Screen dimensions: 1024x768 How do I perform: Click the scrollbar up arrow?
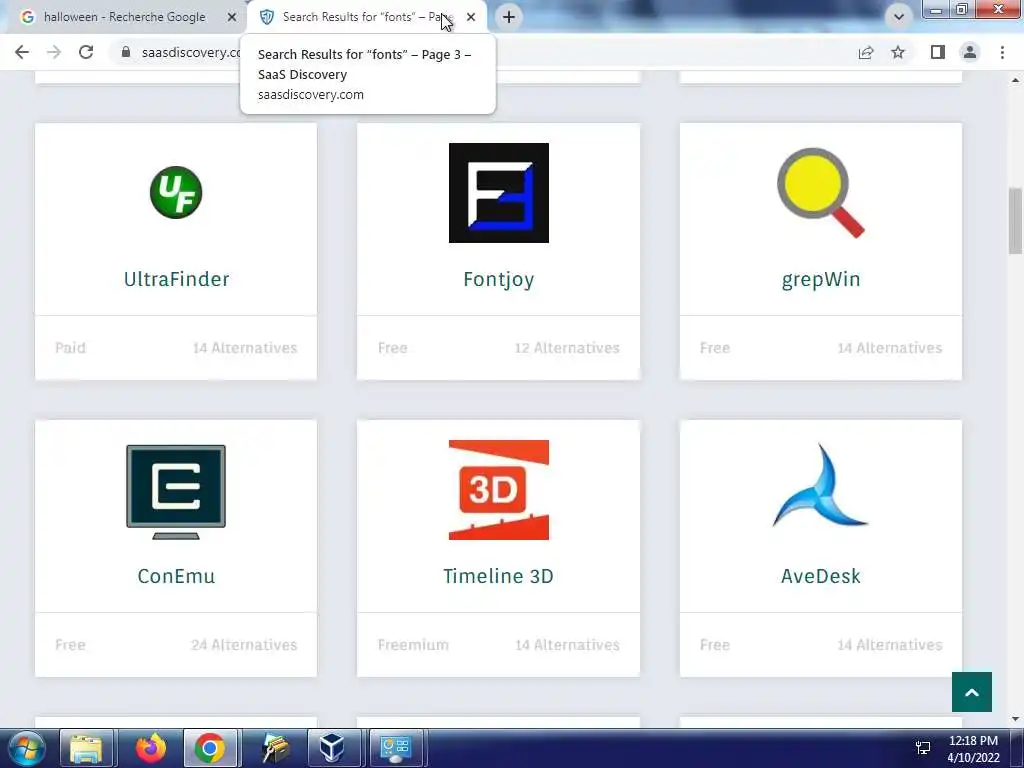click(1015, 80)
